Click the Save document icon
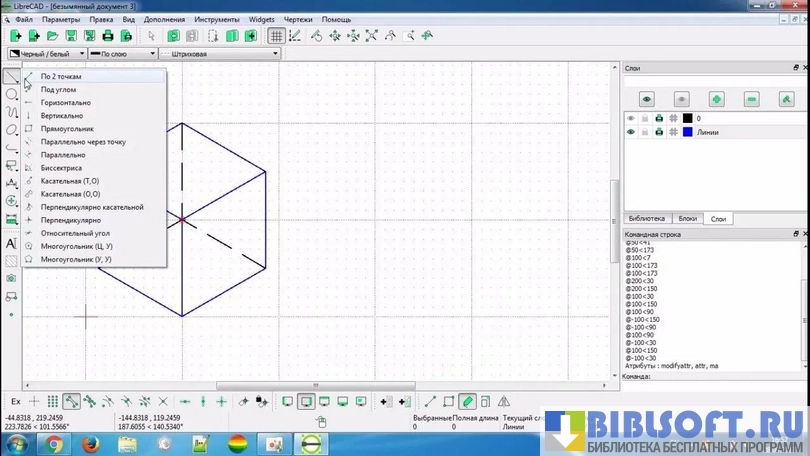Image resolution: width=810 pixels, height=456 pixels. (x=70, y=36)
